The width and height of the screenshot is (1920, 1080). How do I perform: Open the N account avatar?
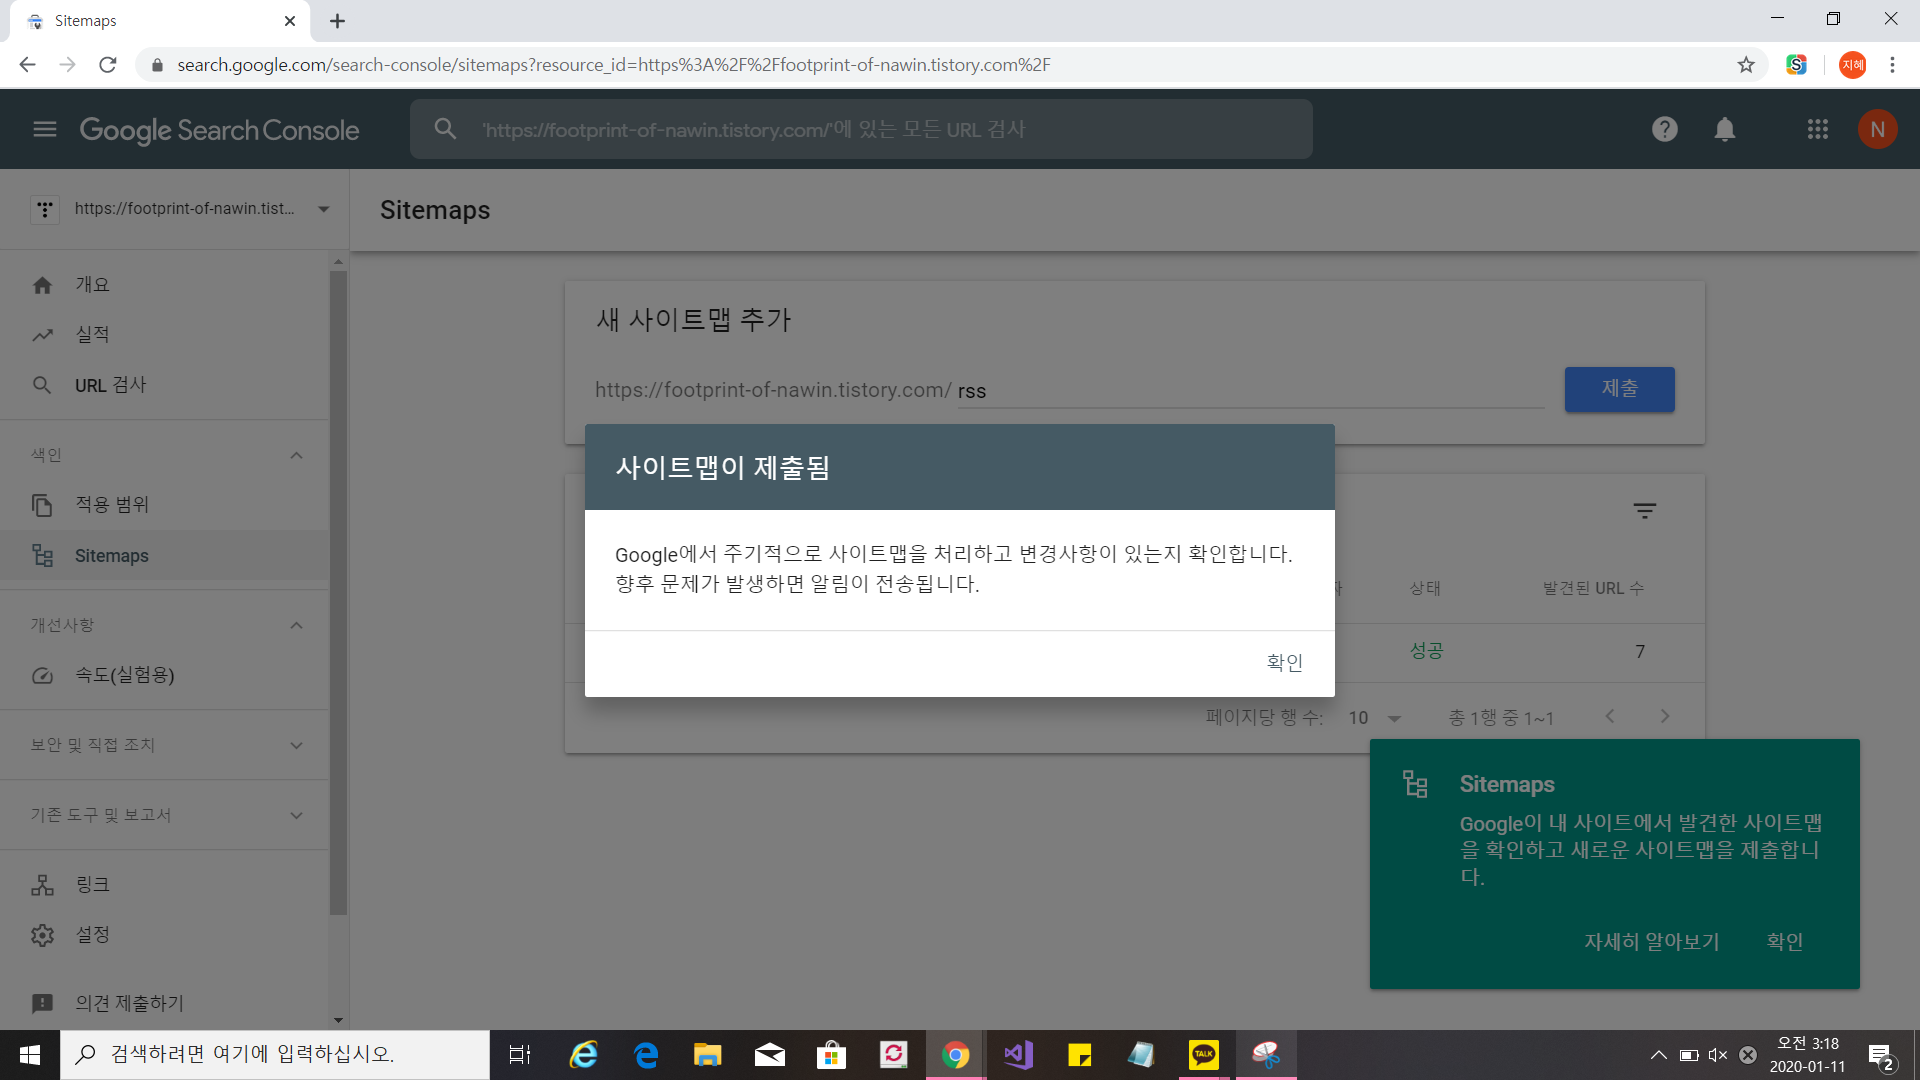[1878, 129]
